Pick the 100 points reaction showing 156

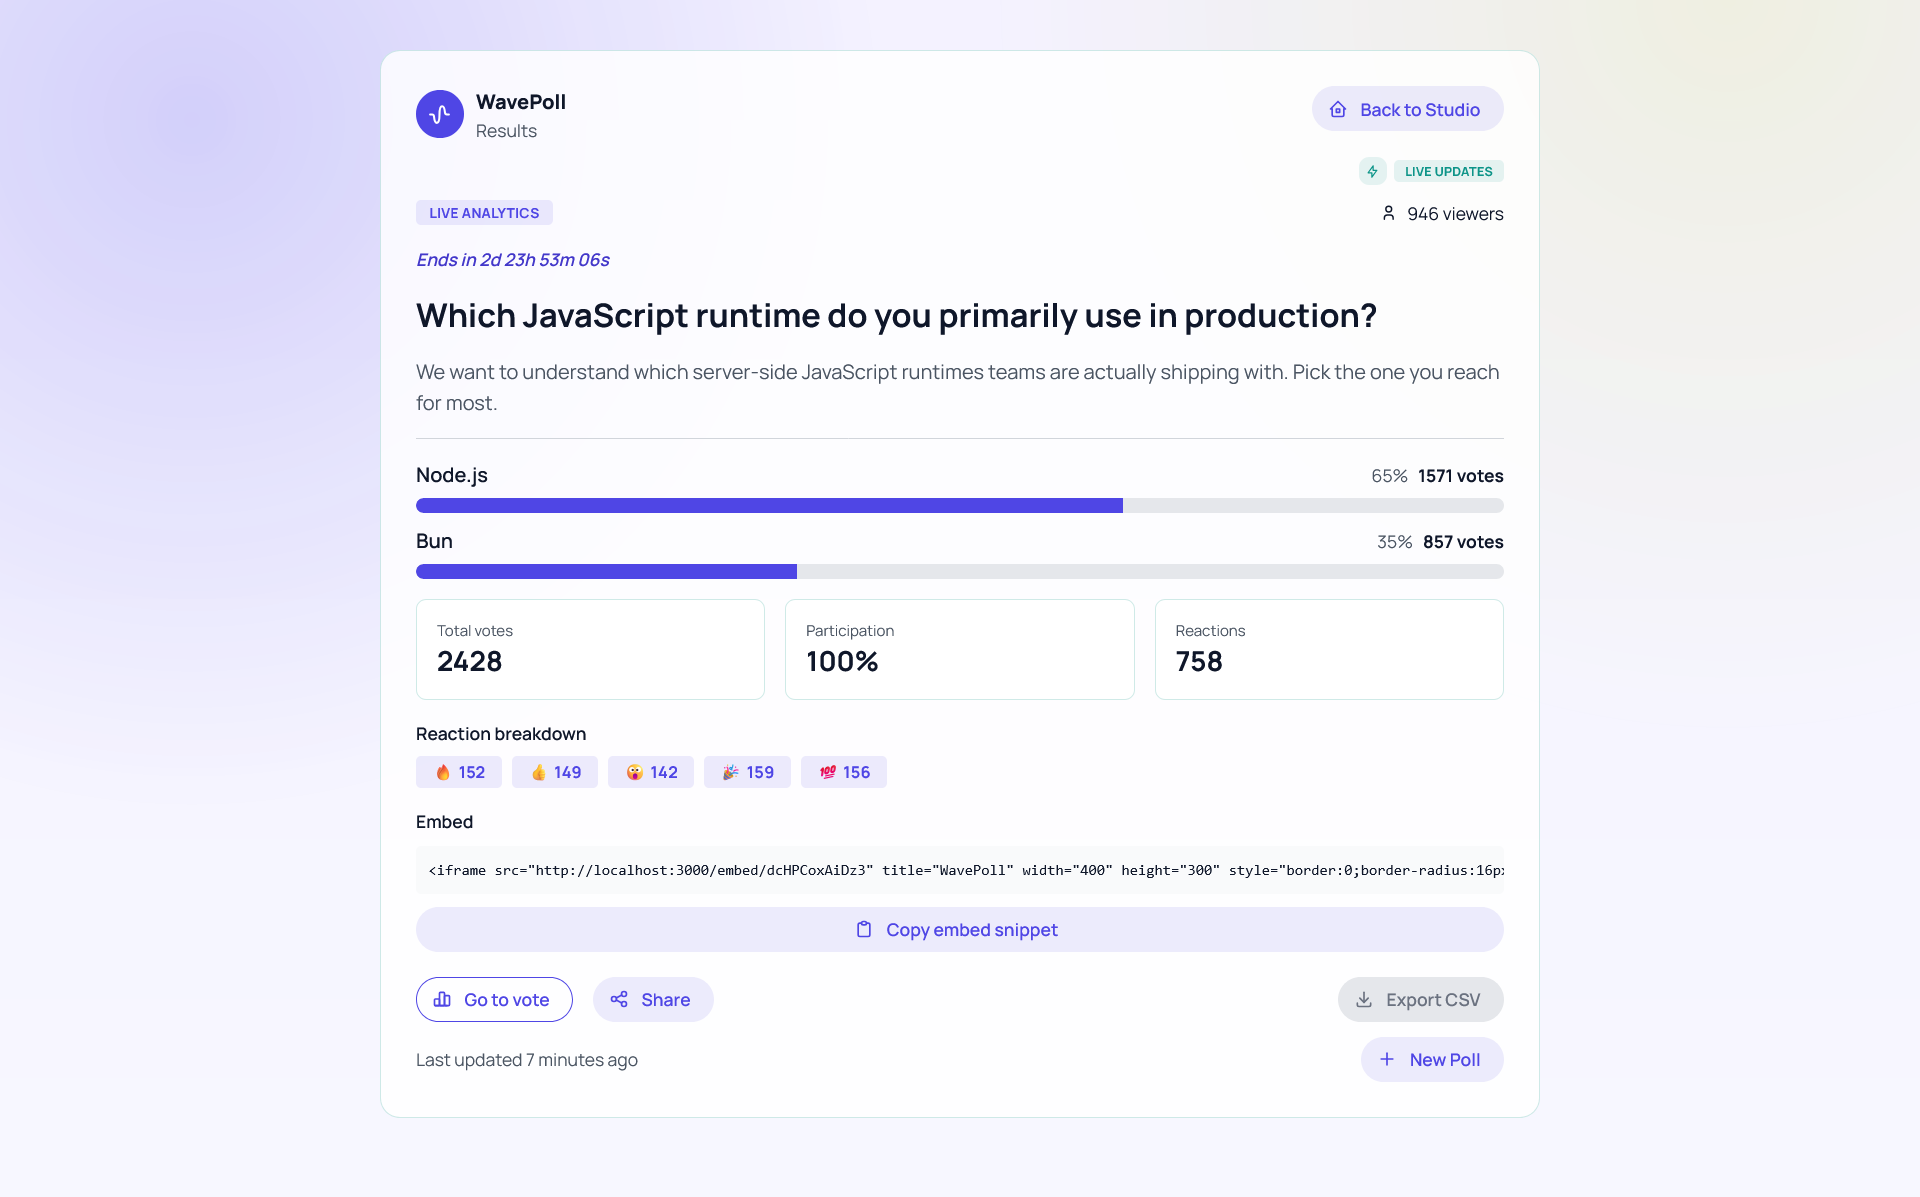pyautogui.click(x=843, y=772)
